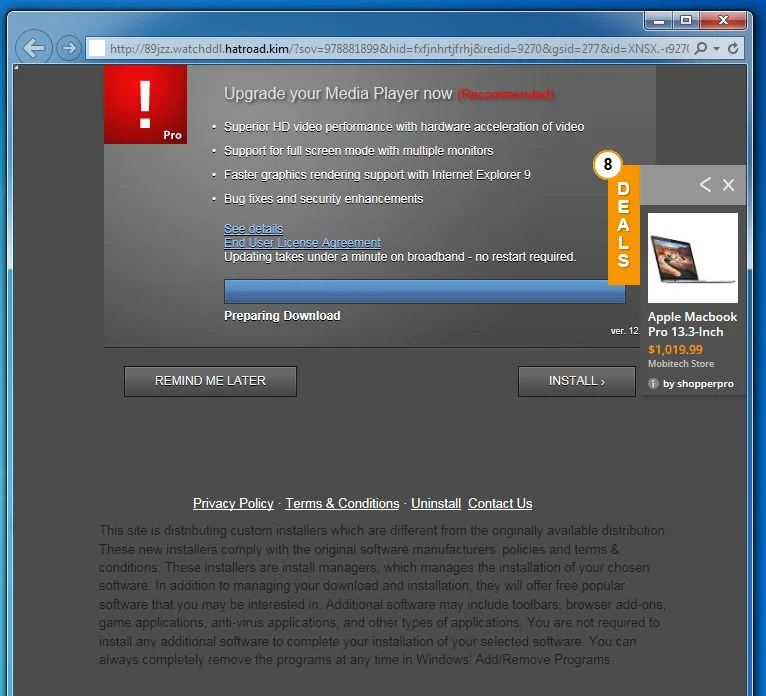The width and height of the screenshot is (766, 696).
Task: Collapse the deals panel with the left chevron
Action: [705, 185]
